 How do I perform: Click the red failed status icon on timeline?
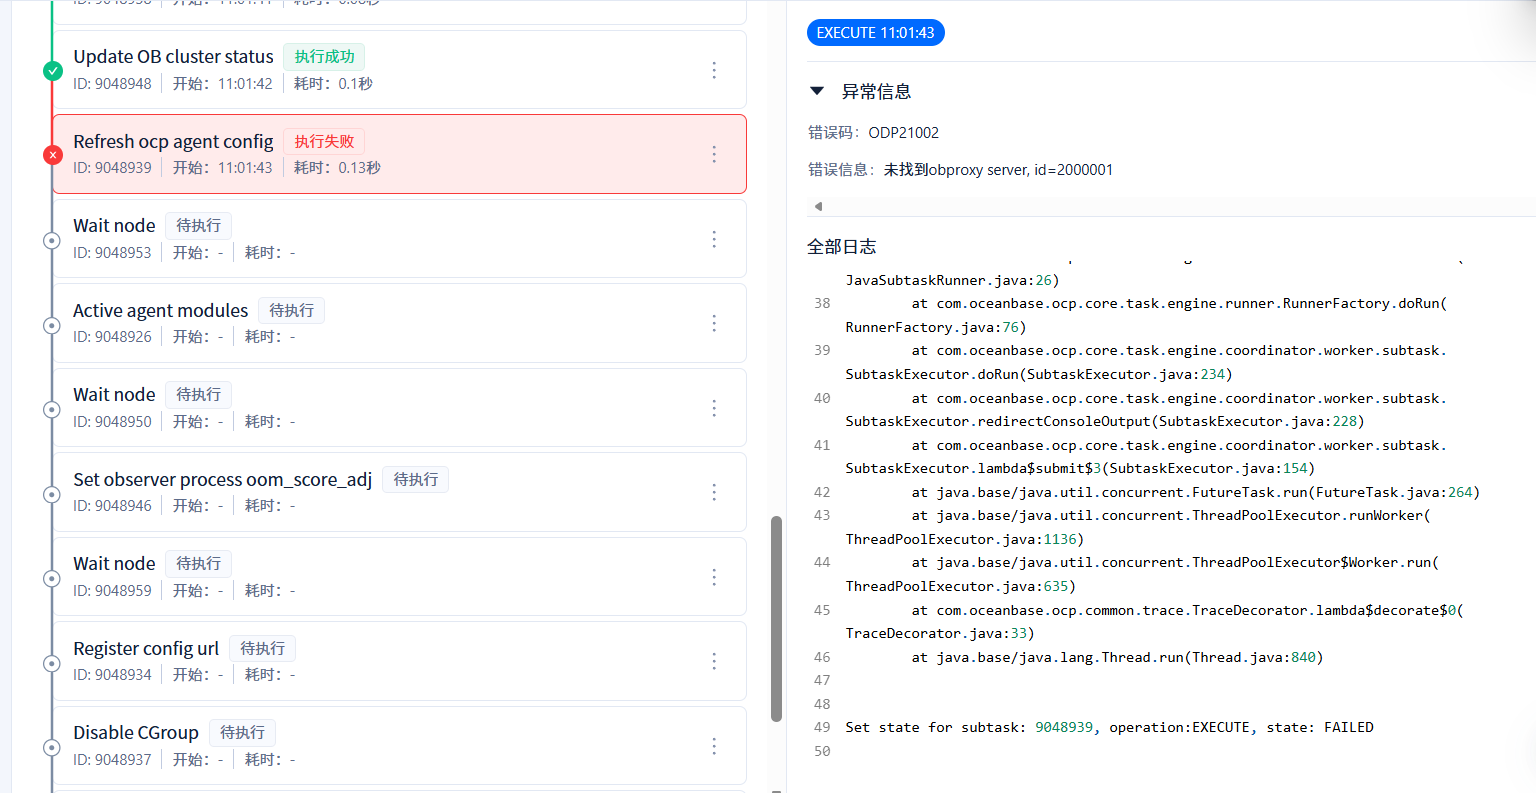pyautogui.click(x=53, y=155)
